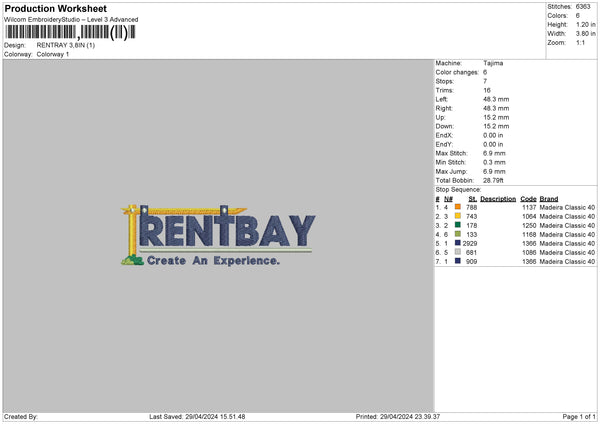
Task: Click the RENTBAY embroidery design preview
Action: pos(218,235)
